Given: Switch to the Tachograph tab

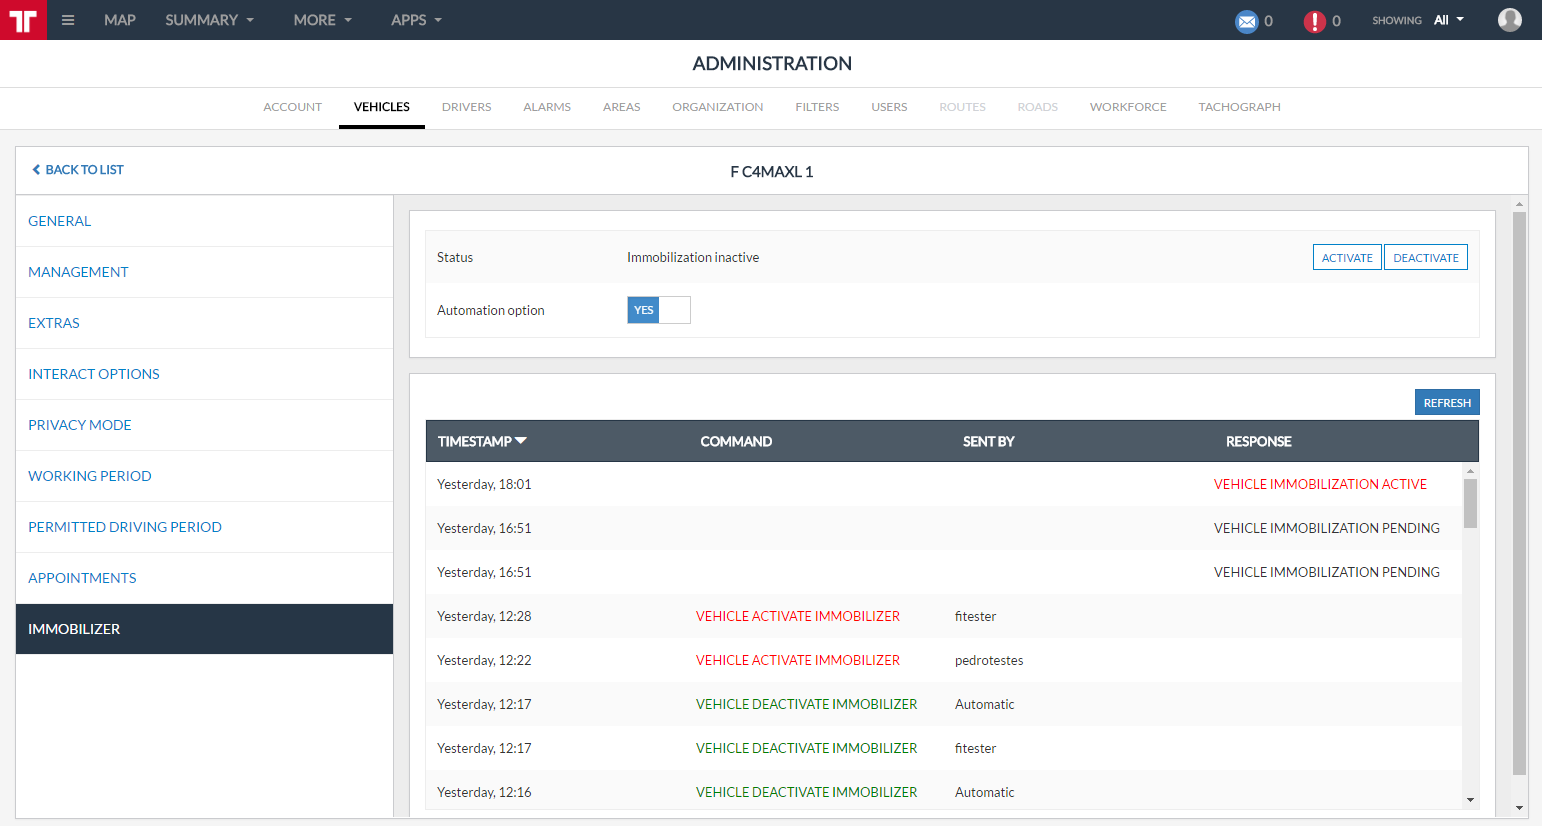Looking at the screenshot, I should pyautogui.click(x=1239, y=107).
